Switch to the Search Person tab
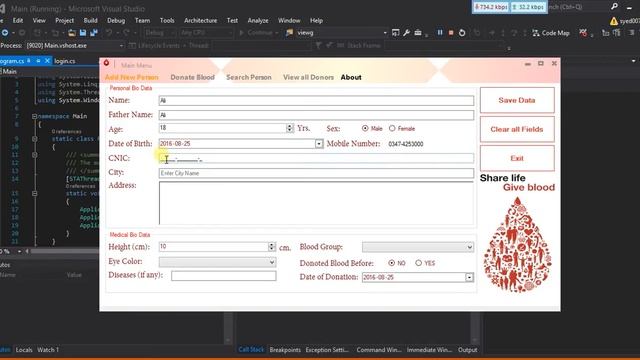The height and width of the screenshot is (360, 640). tap(249, 77)
